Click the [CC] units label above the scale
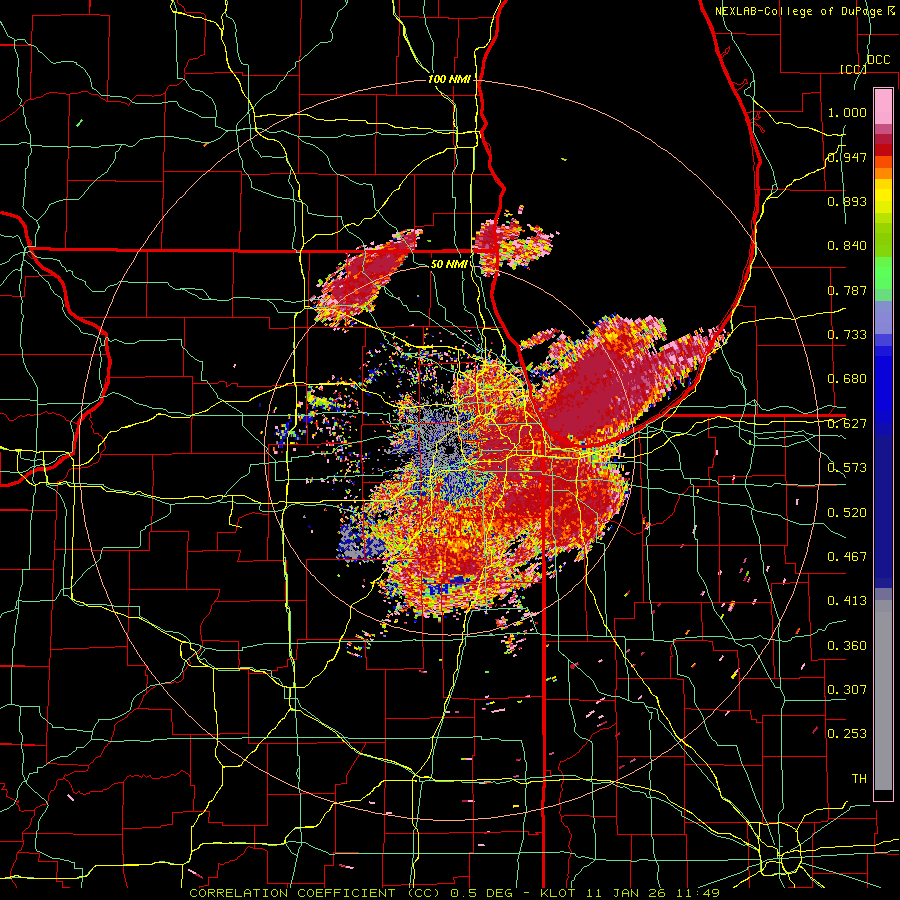900x900 pixels. click(853, 69)
